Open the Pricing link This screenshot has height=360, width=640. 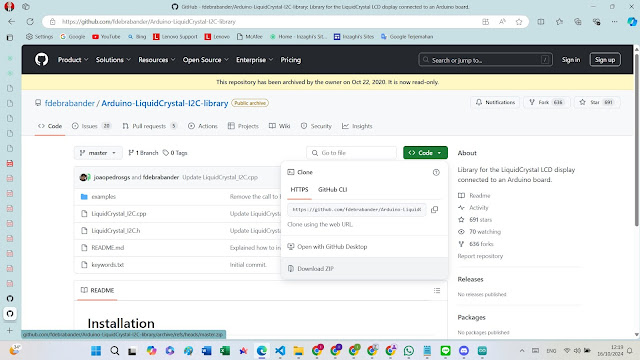tap(291, 60)
